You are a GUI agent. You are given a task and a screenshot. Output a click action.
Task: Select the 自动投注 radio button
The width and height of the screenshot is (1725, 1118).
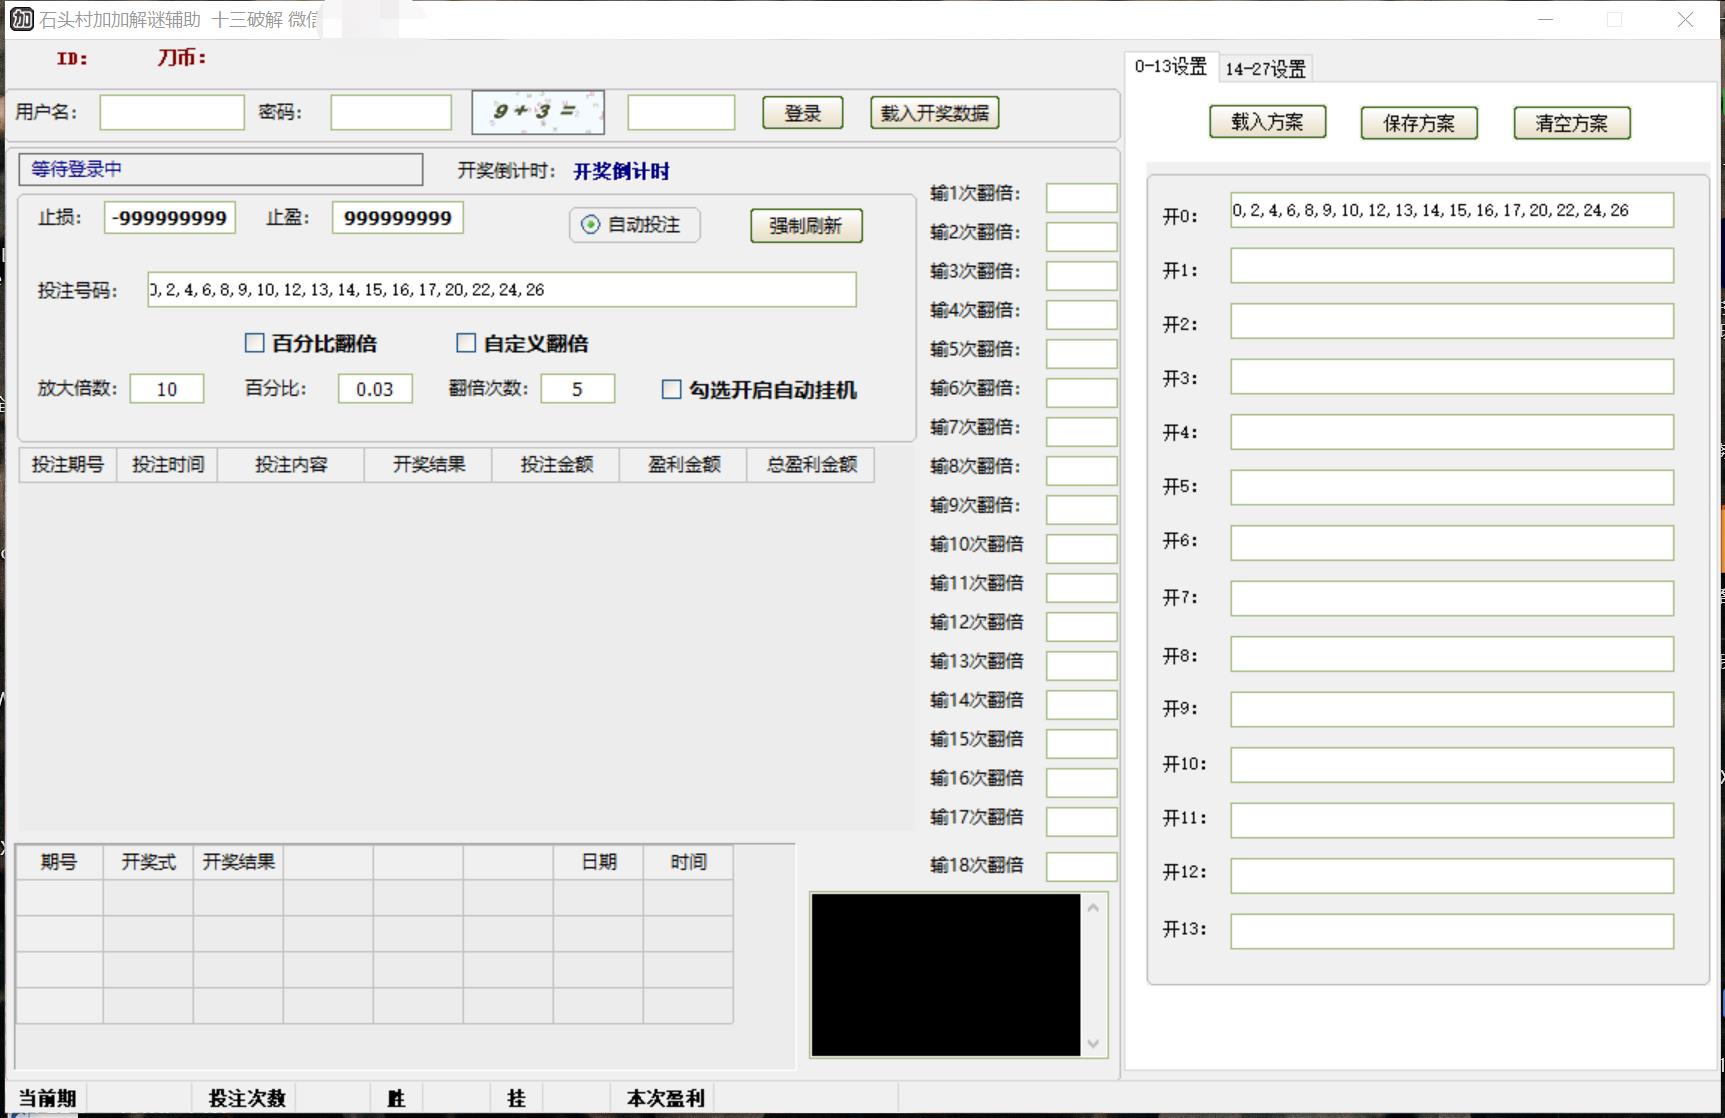pos(589,225)
